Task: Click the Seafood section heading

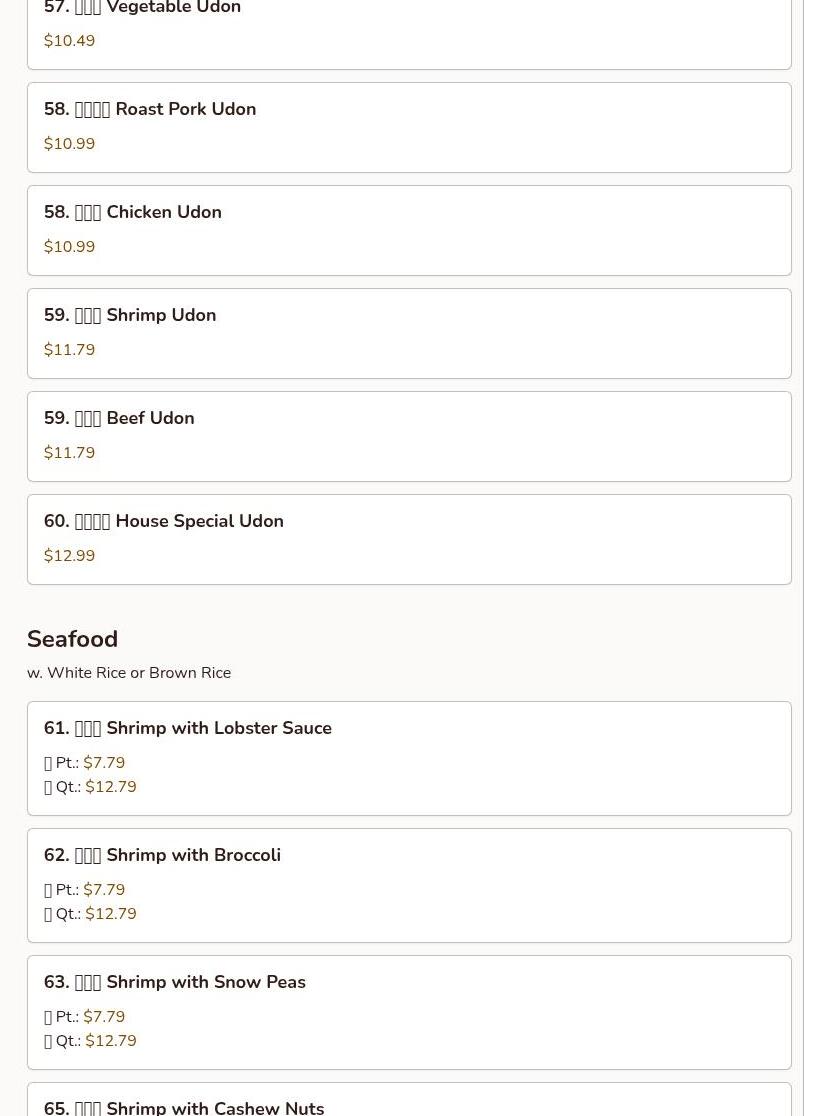Action: click(x=73, y=638)
